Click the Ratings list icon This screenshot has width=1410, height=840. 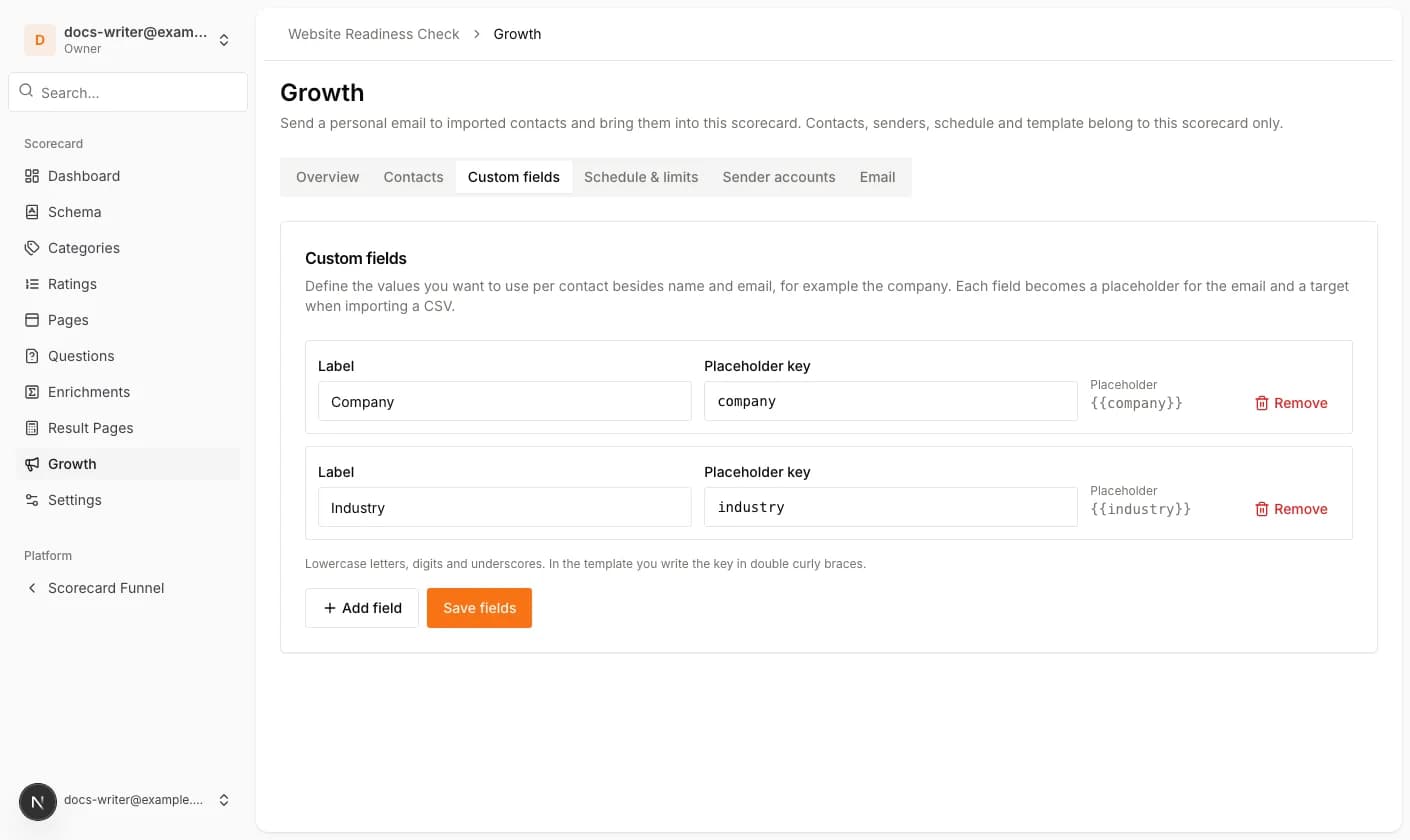click(x=32, y=284)
